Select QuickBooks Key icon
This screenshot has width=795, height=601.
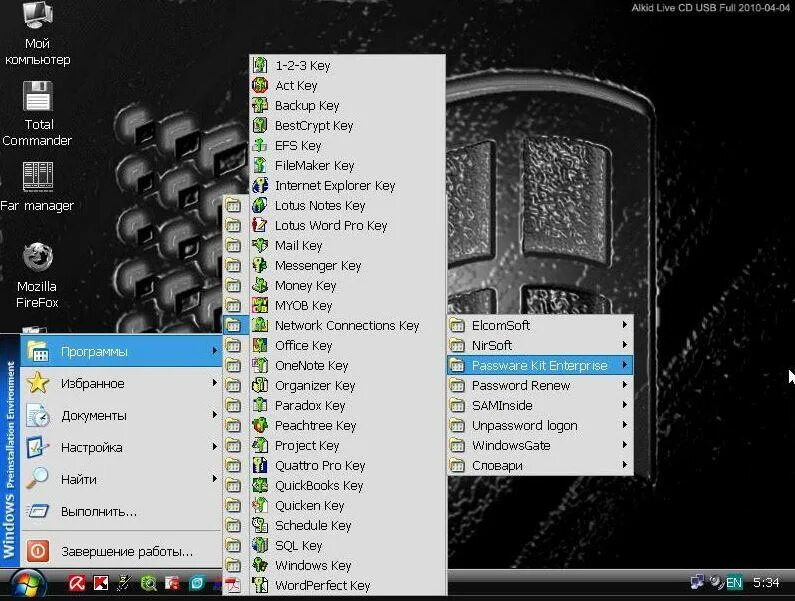point(260,485)
